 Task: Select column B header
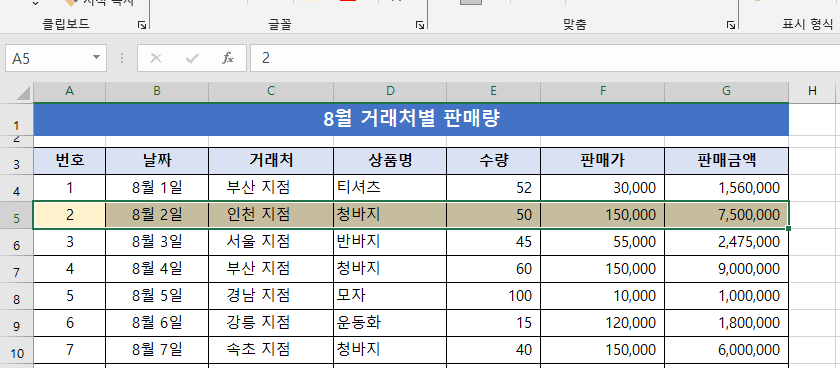point(157,92)
